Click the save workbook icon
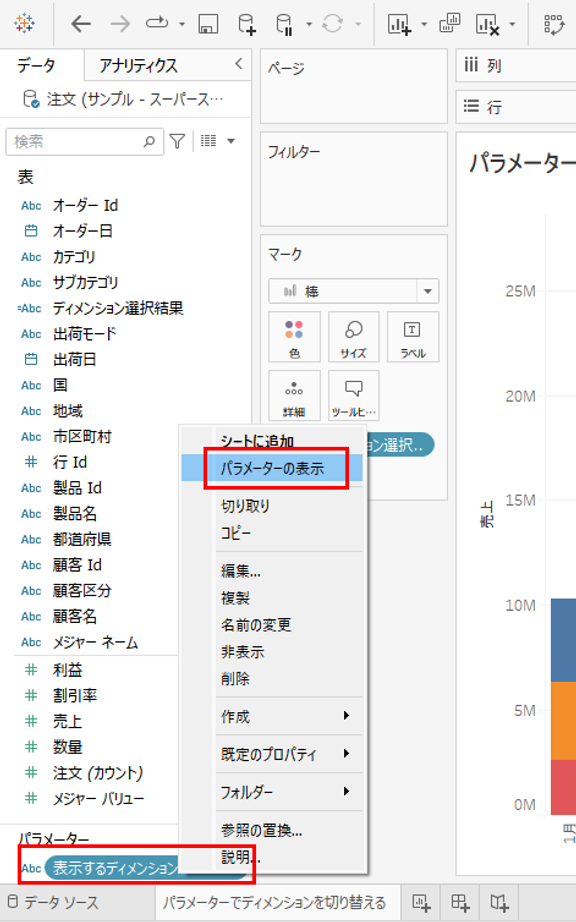The width and height of the screenshot is (576, 922). click(208, 24)
